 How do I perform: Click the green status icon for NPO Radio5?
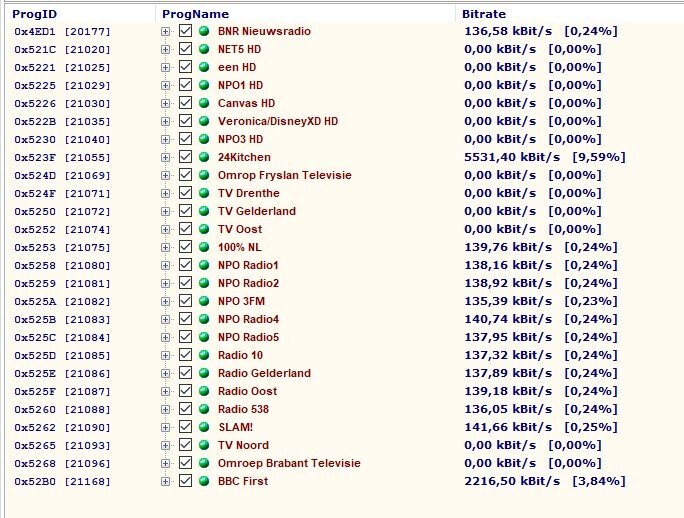204,337
